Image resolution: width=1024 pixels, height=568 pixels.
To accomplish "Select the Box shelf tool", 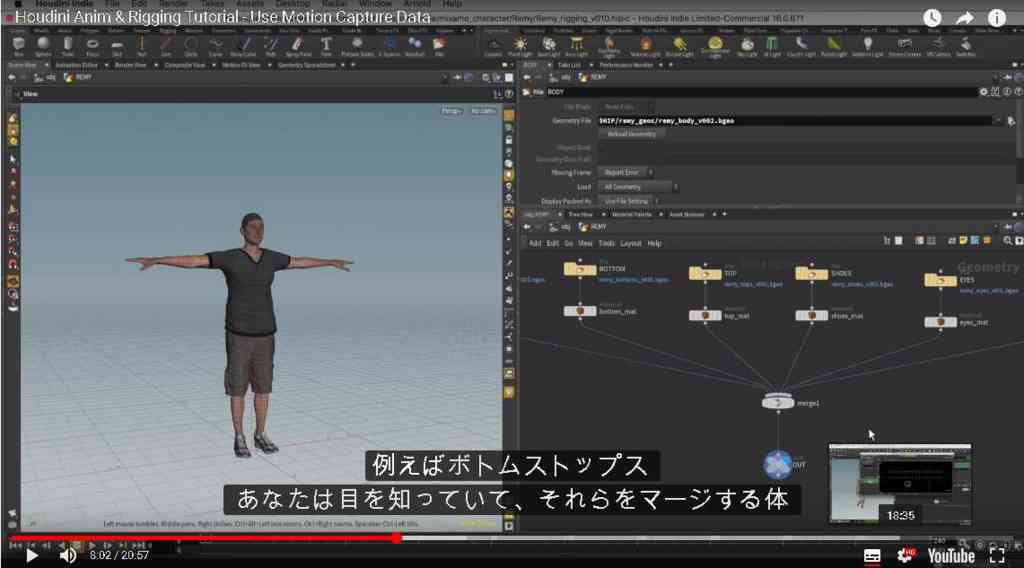I will point(18,45).
